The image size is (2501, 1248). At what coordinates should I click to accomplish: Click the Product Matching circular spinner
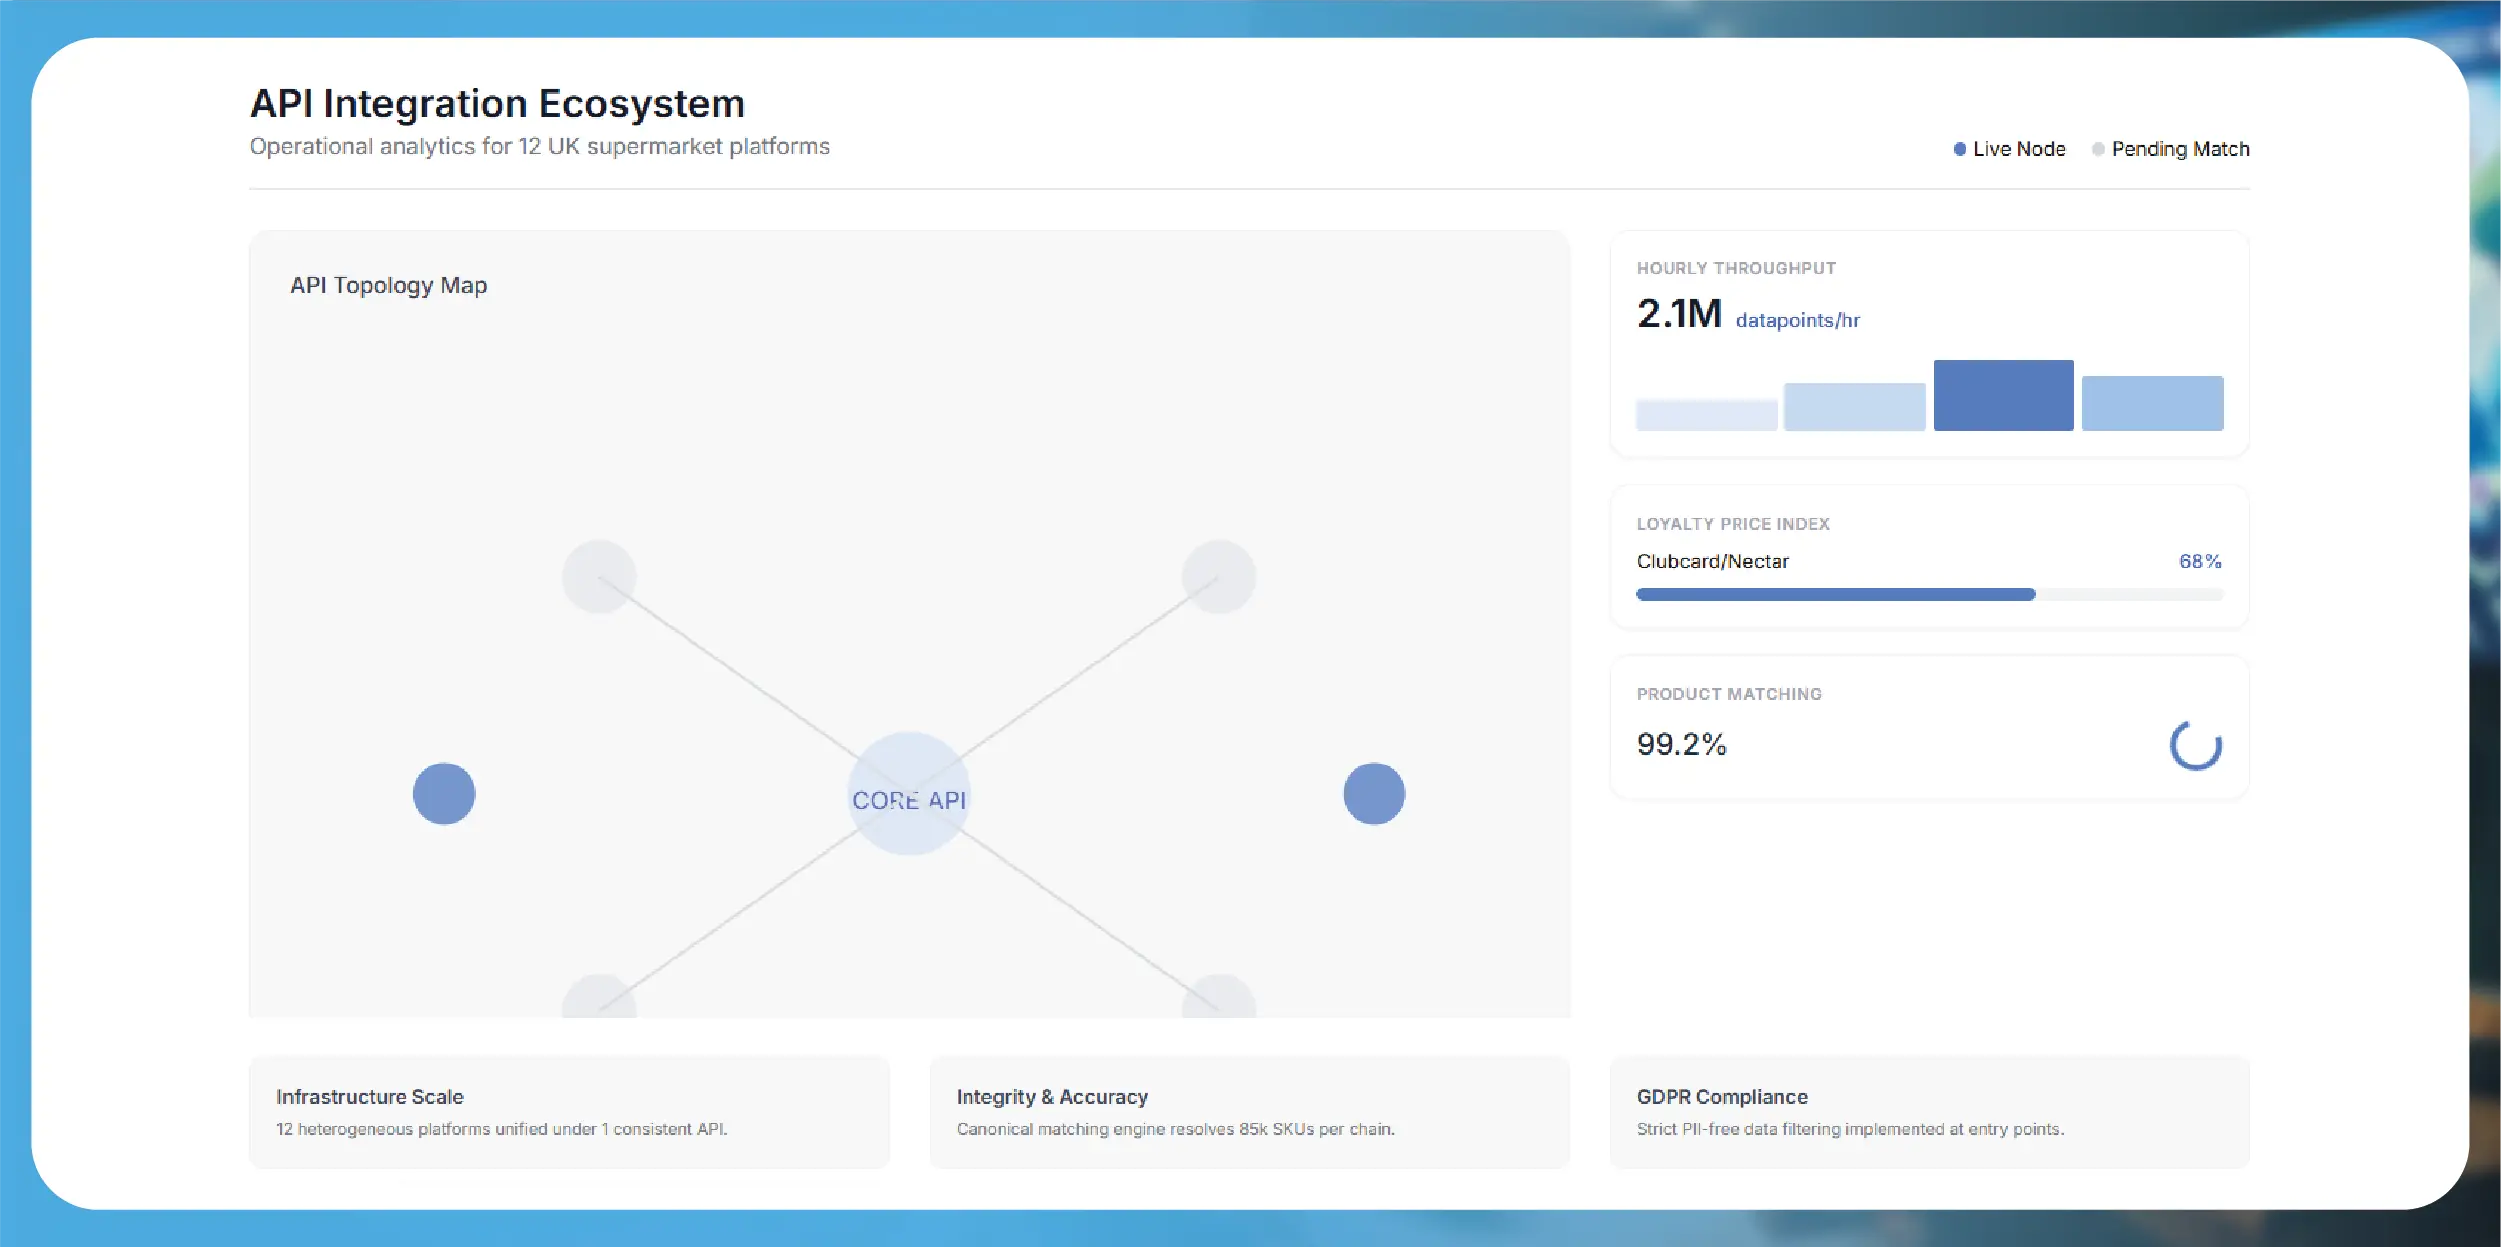(x=2196, y=745)
